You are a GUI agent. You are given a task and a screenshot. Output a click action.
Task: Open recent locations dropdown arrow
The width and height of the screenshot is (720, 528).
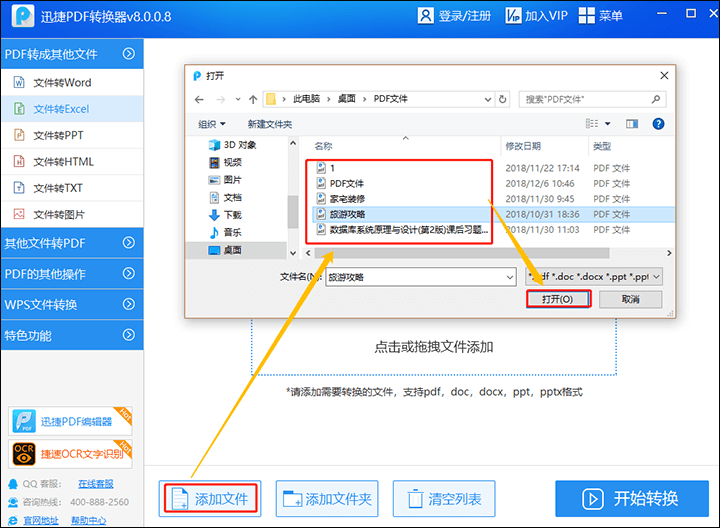(x=238, y=99)
